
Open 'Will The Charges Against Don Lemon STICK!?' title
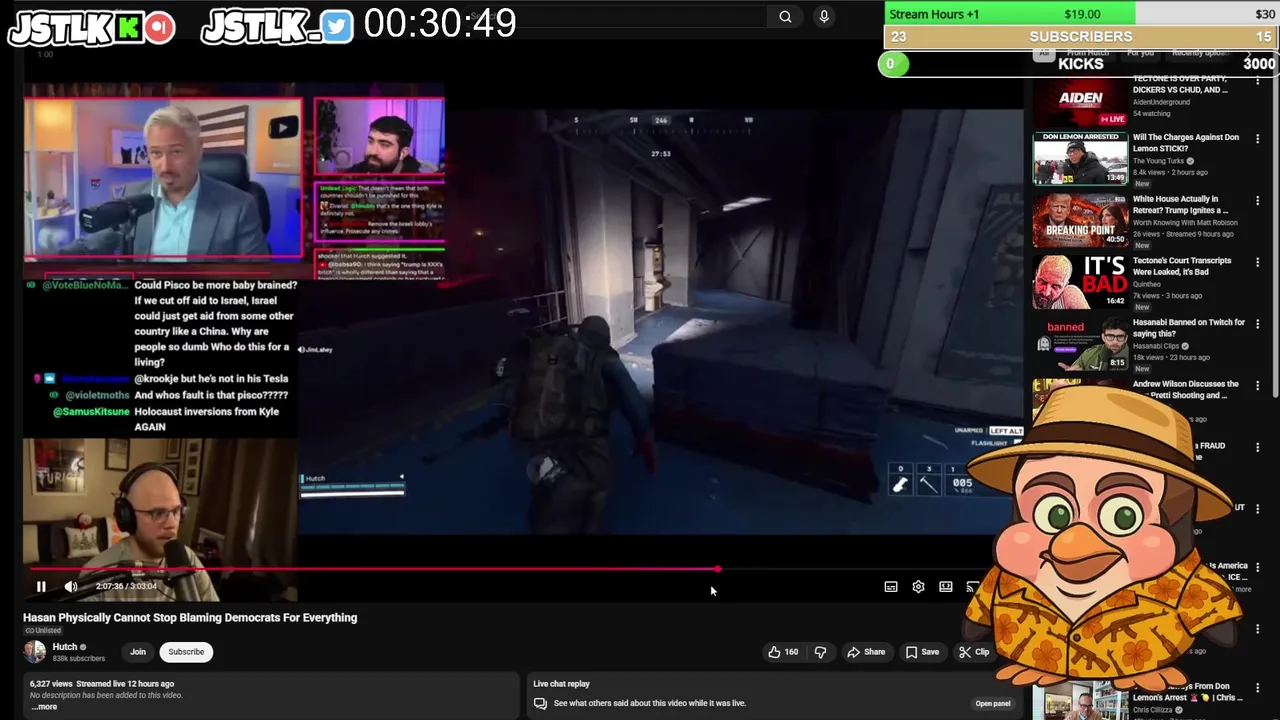point(1186,143)
